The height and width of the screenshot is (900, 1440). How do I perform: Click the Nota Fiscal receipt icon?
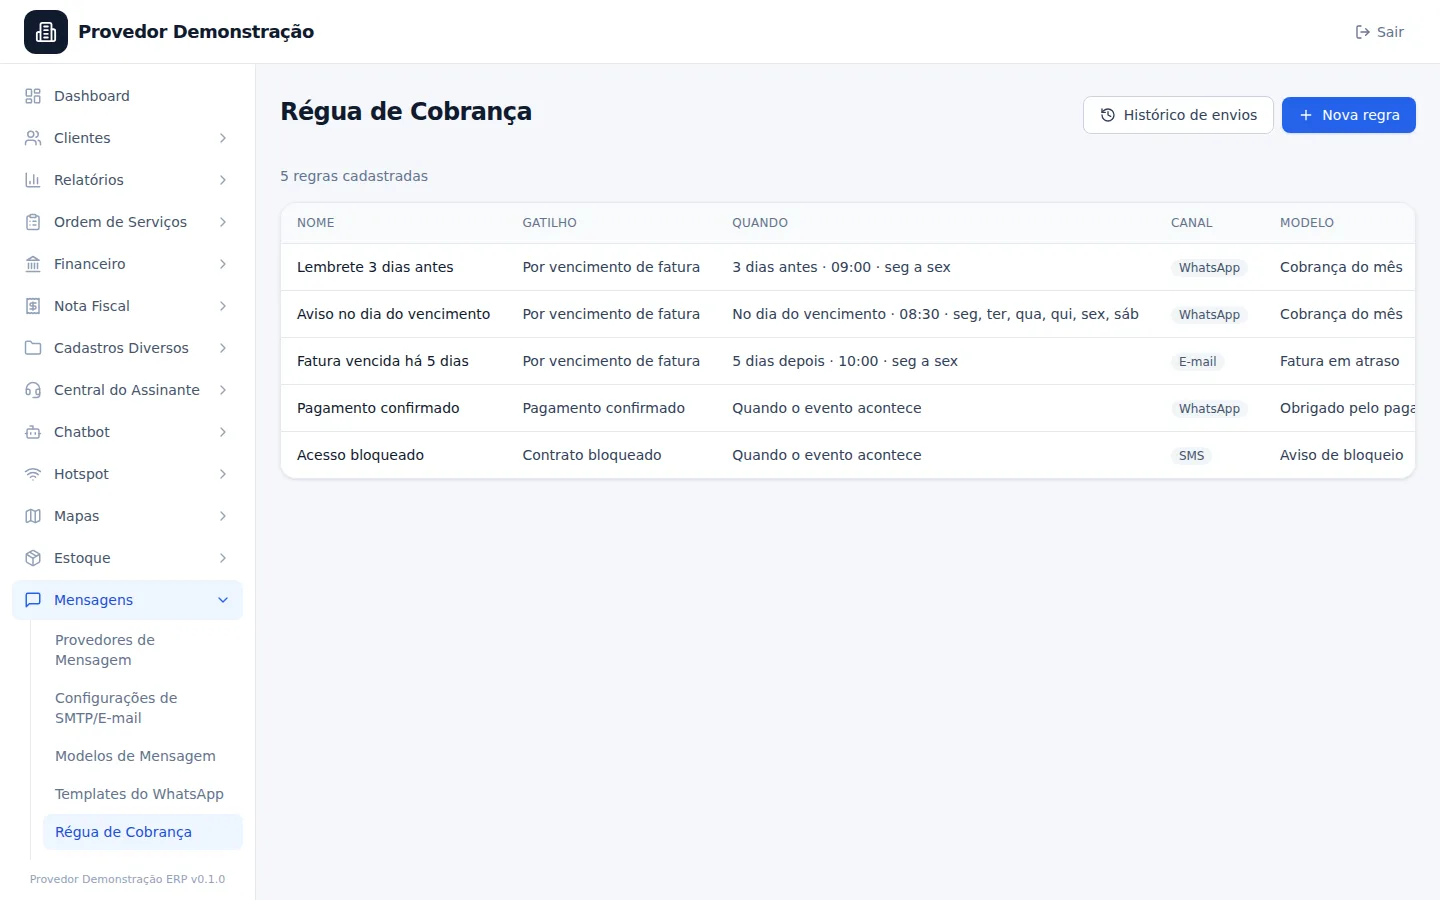pos(33,306)
